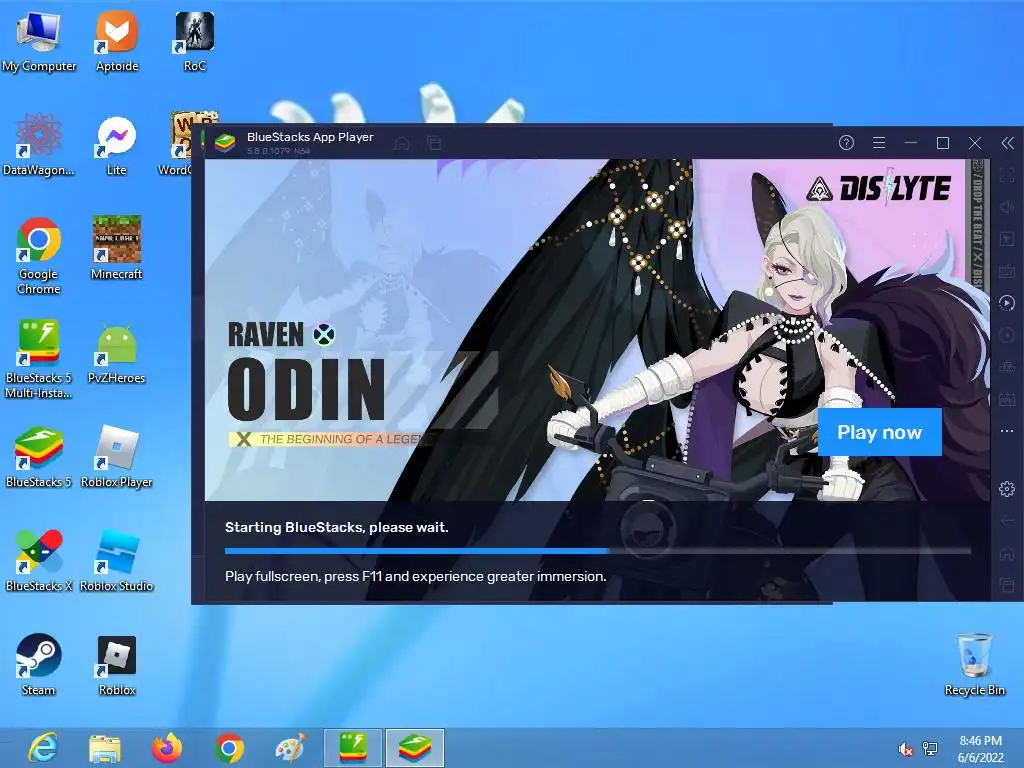Click the Android back arrow in sidebar

(1007, 520)
